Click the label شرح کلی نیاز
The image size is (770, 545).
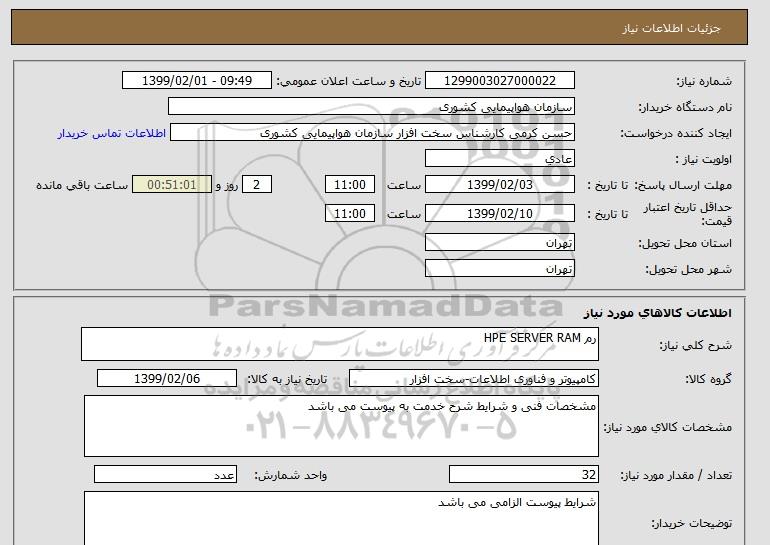pyautogui.click(x=695, y=345)
